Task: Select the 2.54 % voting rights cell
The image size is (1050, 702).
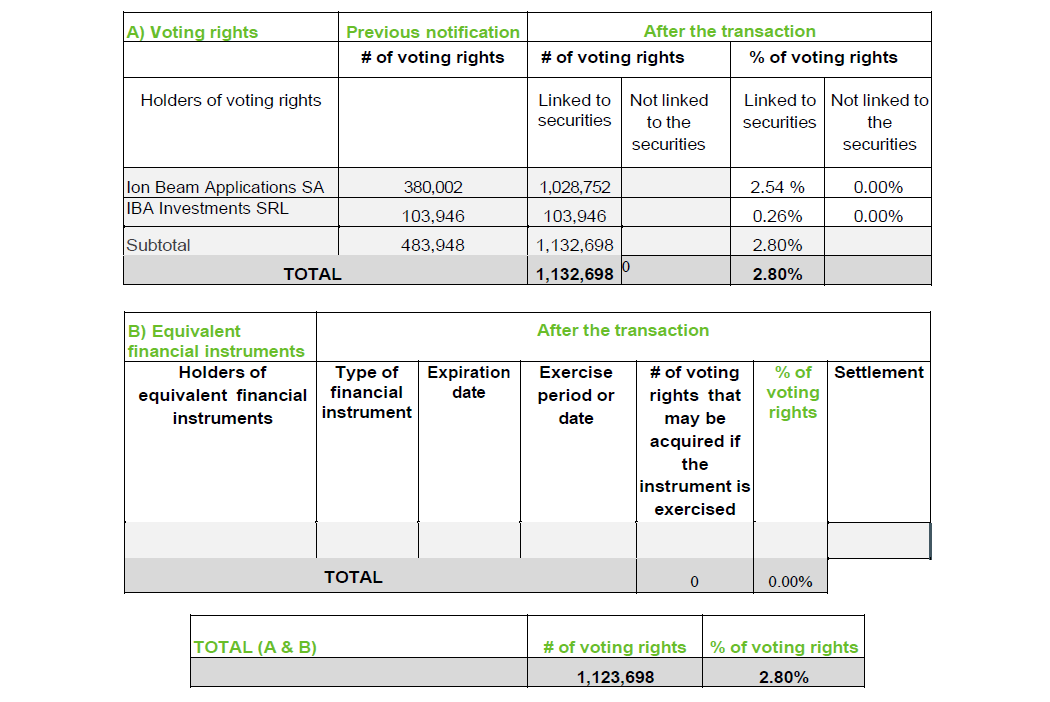Action: tap(777, 187)
